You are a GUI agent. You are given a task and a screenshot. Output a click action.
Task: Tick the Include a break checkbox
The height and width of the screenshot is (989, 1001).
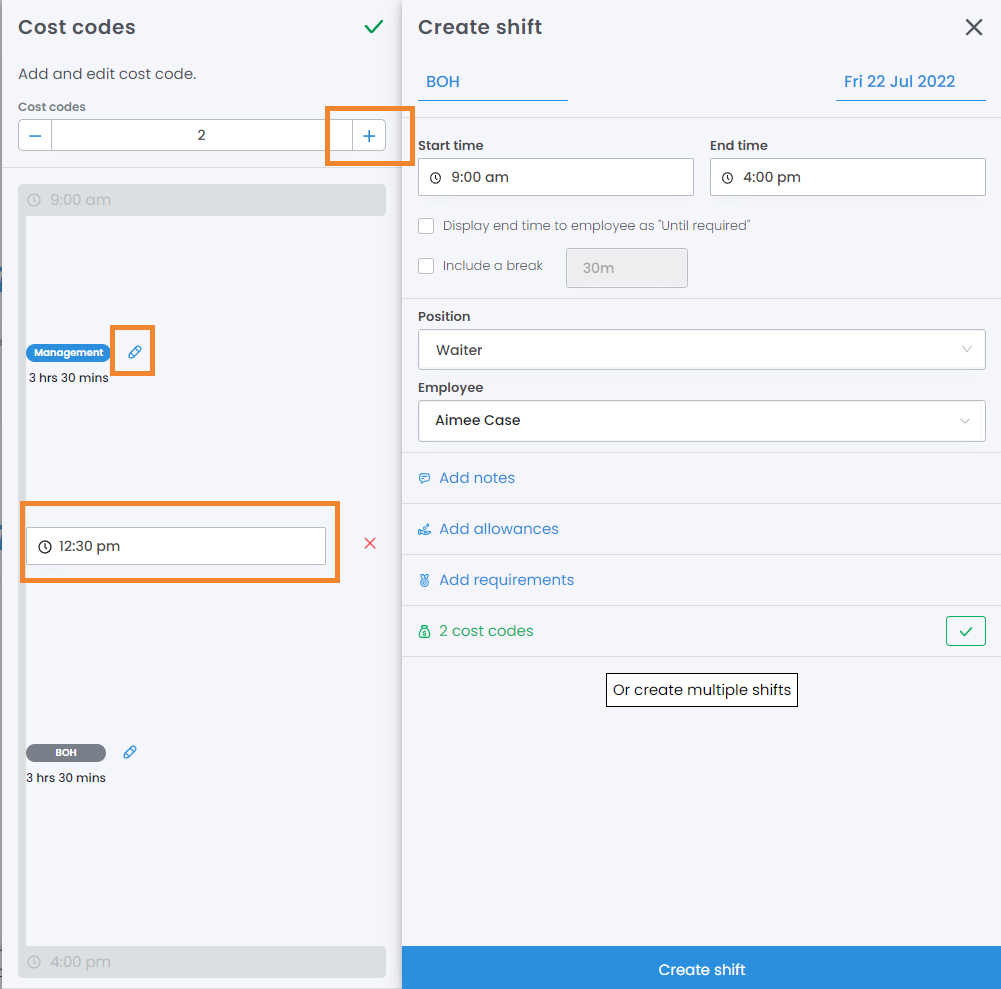tap(426, 266)
